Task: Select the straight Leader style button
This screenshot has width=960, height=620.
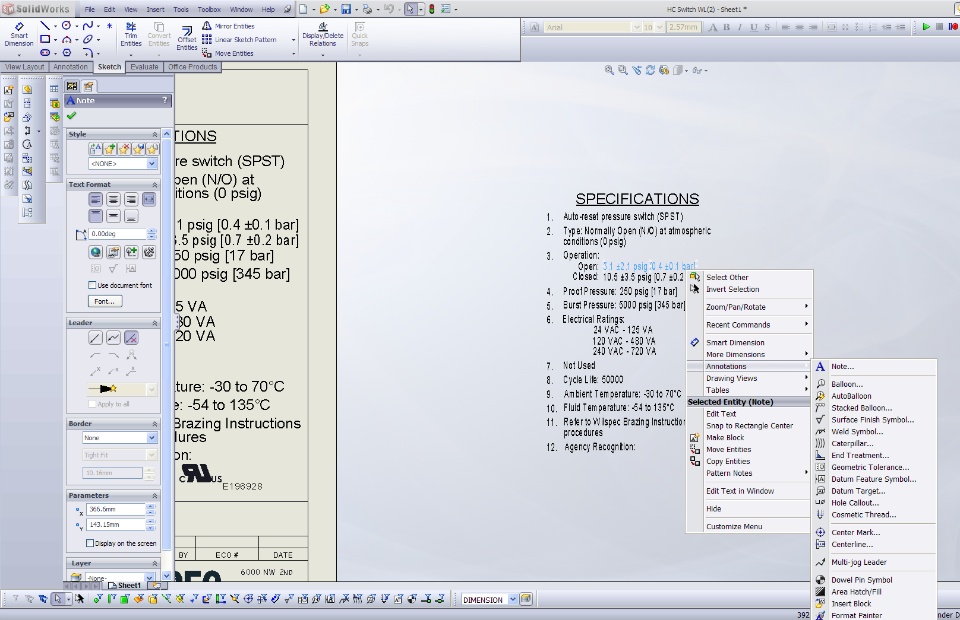Action: pyautogui.click(x=96, y=338)
